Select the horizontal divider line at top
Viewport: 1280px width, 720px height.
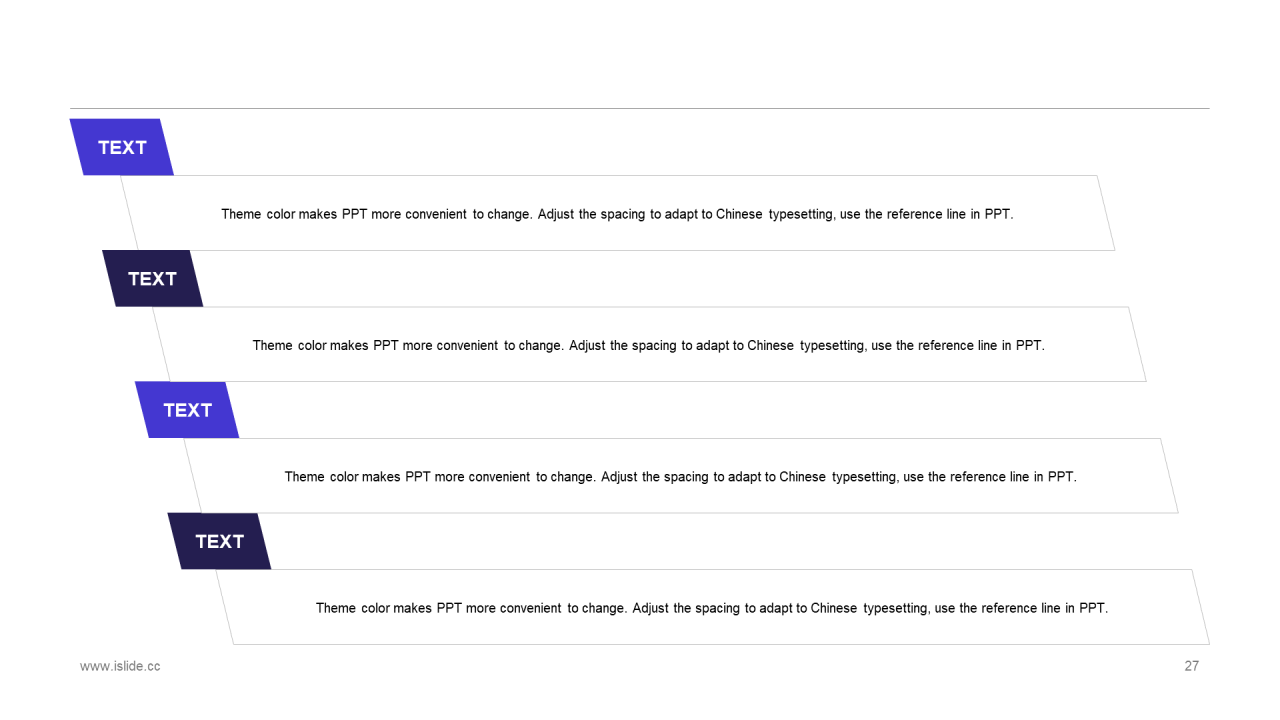640,108
